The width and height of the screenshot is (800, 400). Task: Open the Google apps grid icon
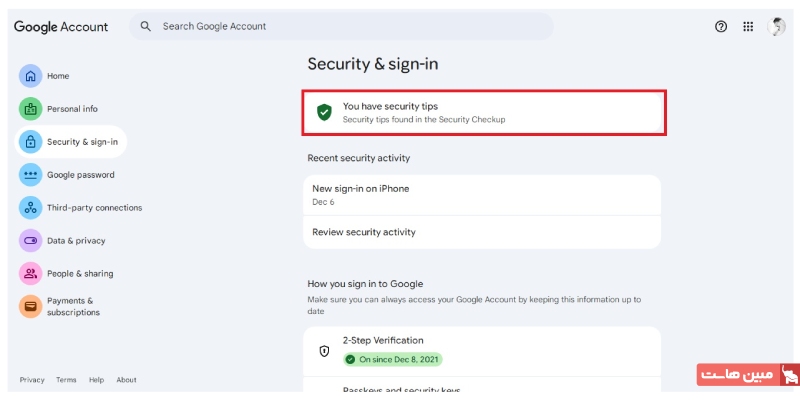coord(748,27)
